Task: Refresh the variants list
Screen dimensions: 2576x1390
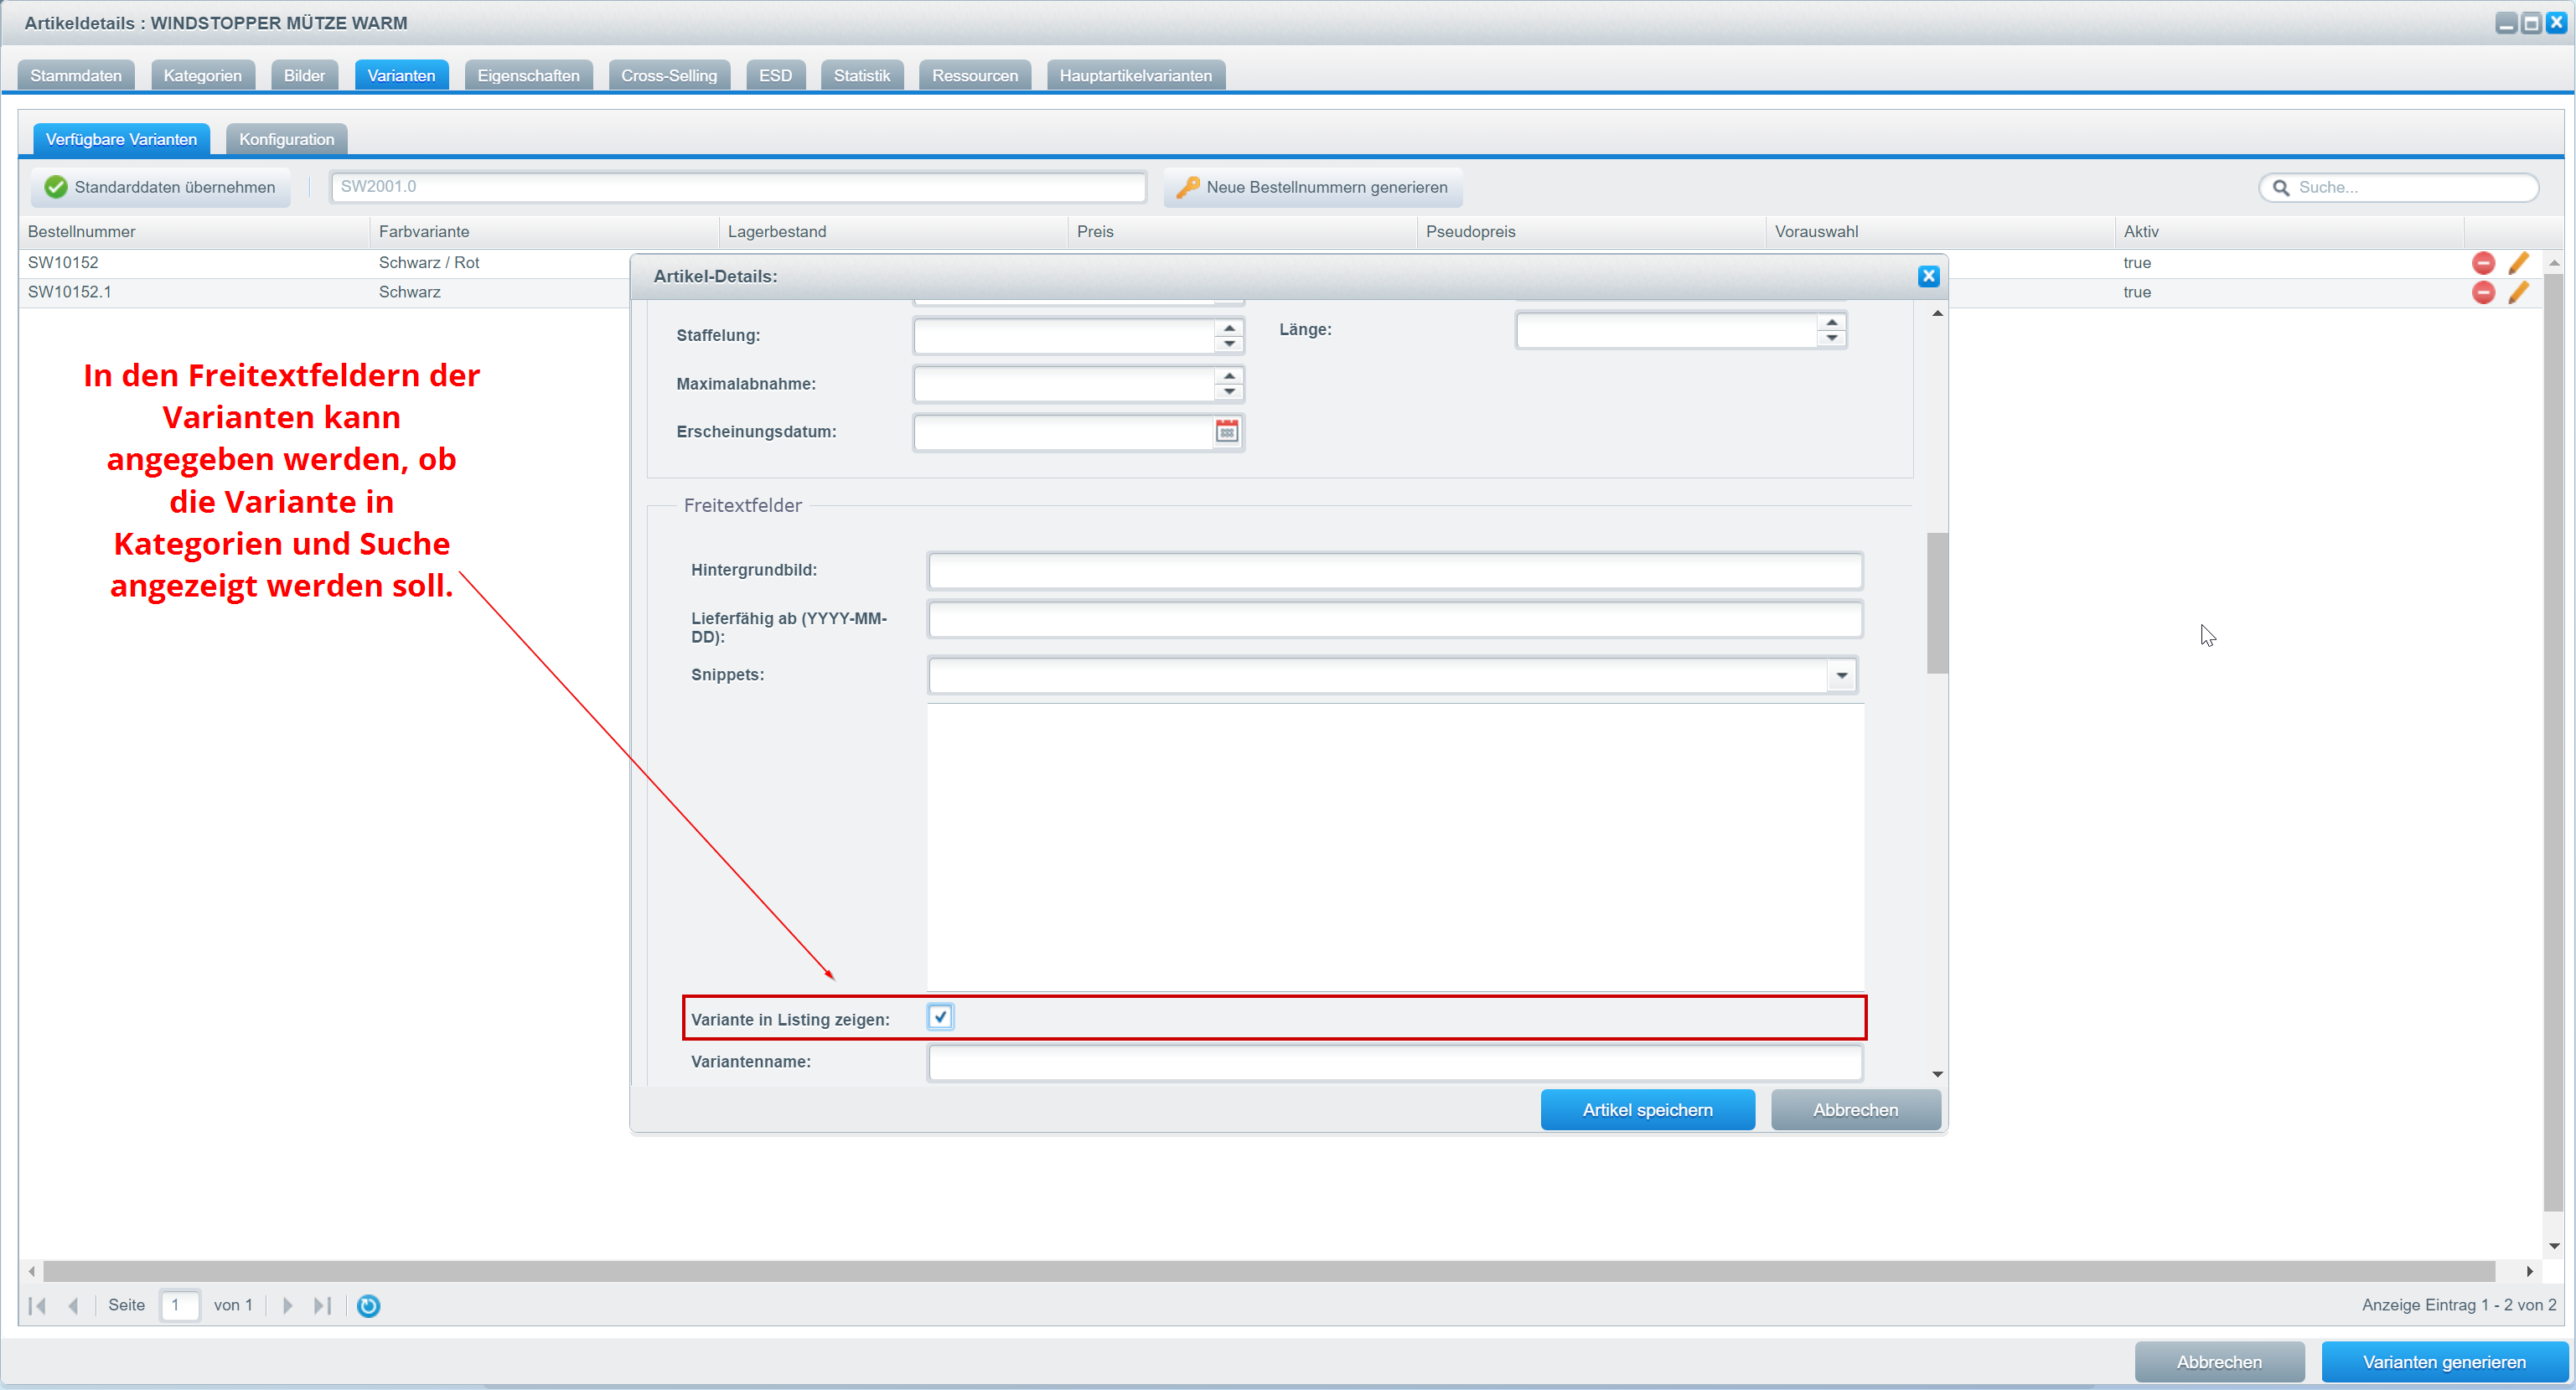Action: (368, 1305)
